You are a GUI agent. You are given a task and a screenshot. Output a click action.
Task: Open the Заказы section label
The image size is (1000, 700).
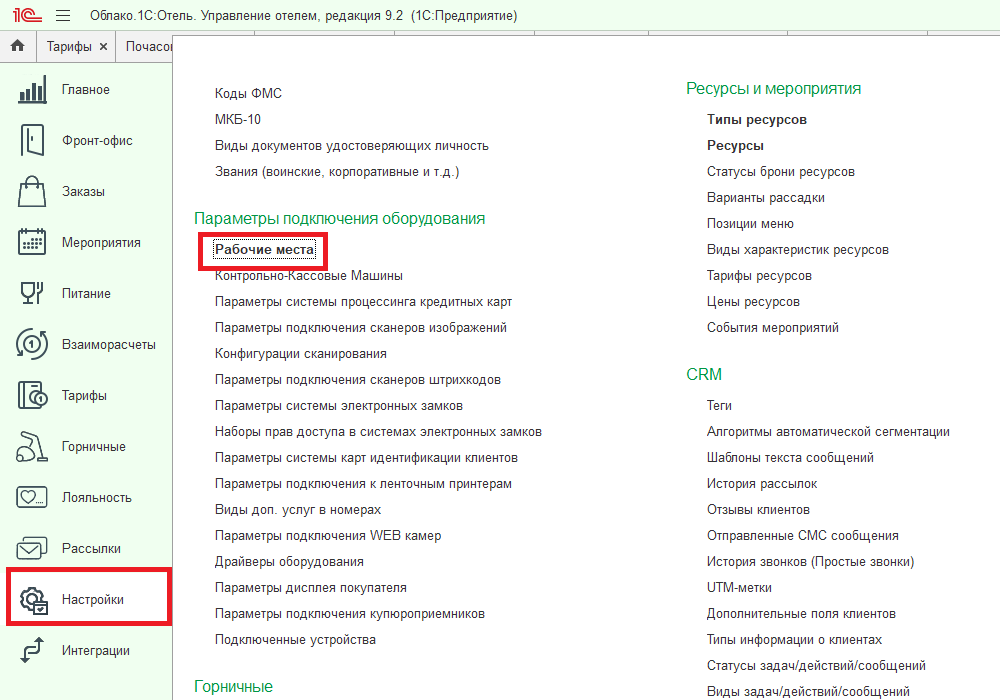pos(83,192)
